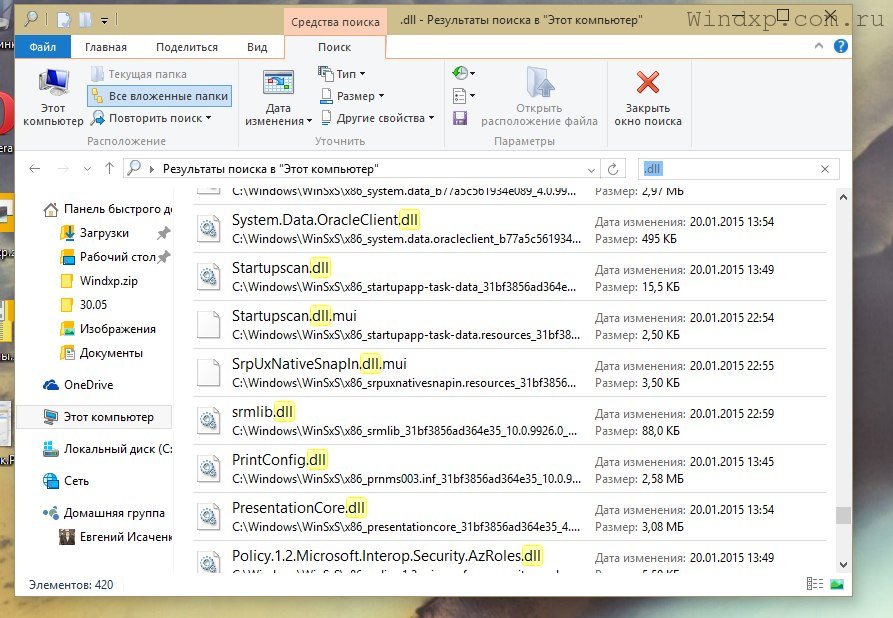Select Этот компьютер in navigation pane
The height and width of the screenshot is (618, 893).
(94, 417)
